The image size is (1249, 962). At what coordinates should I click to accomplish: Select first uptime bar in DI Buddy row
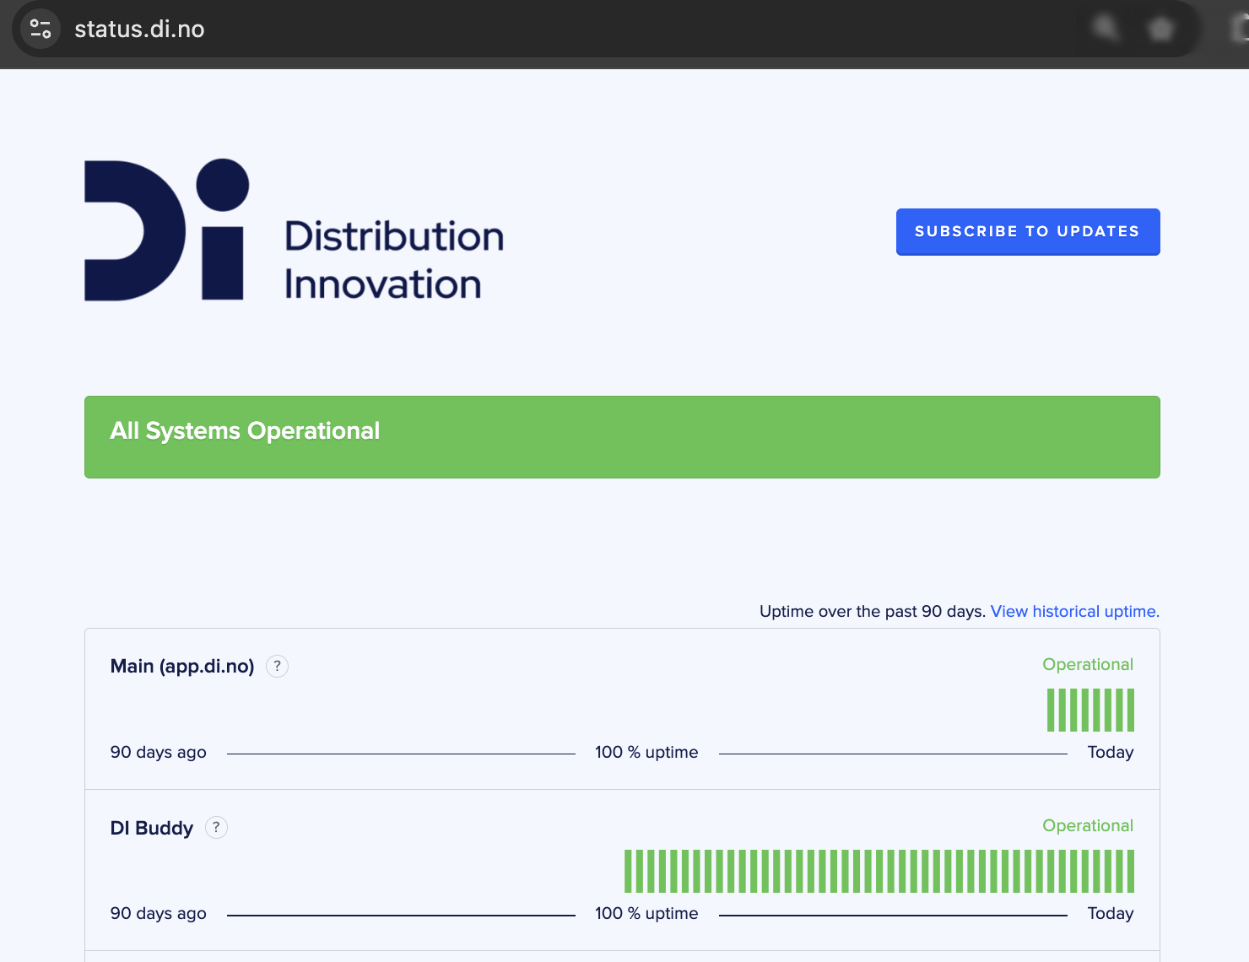click(x=629, y=871)
